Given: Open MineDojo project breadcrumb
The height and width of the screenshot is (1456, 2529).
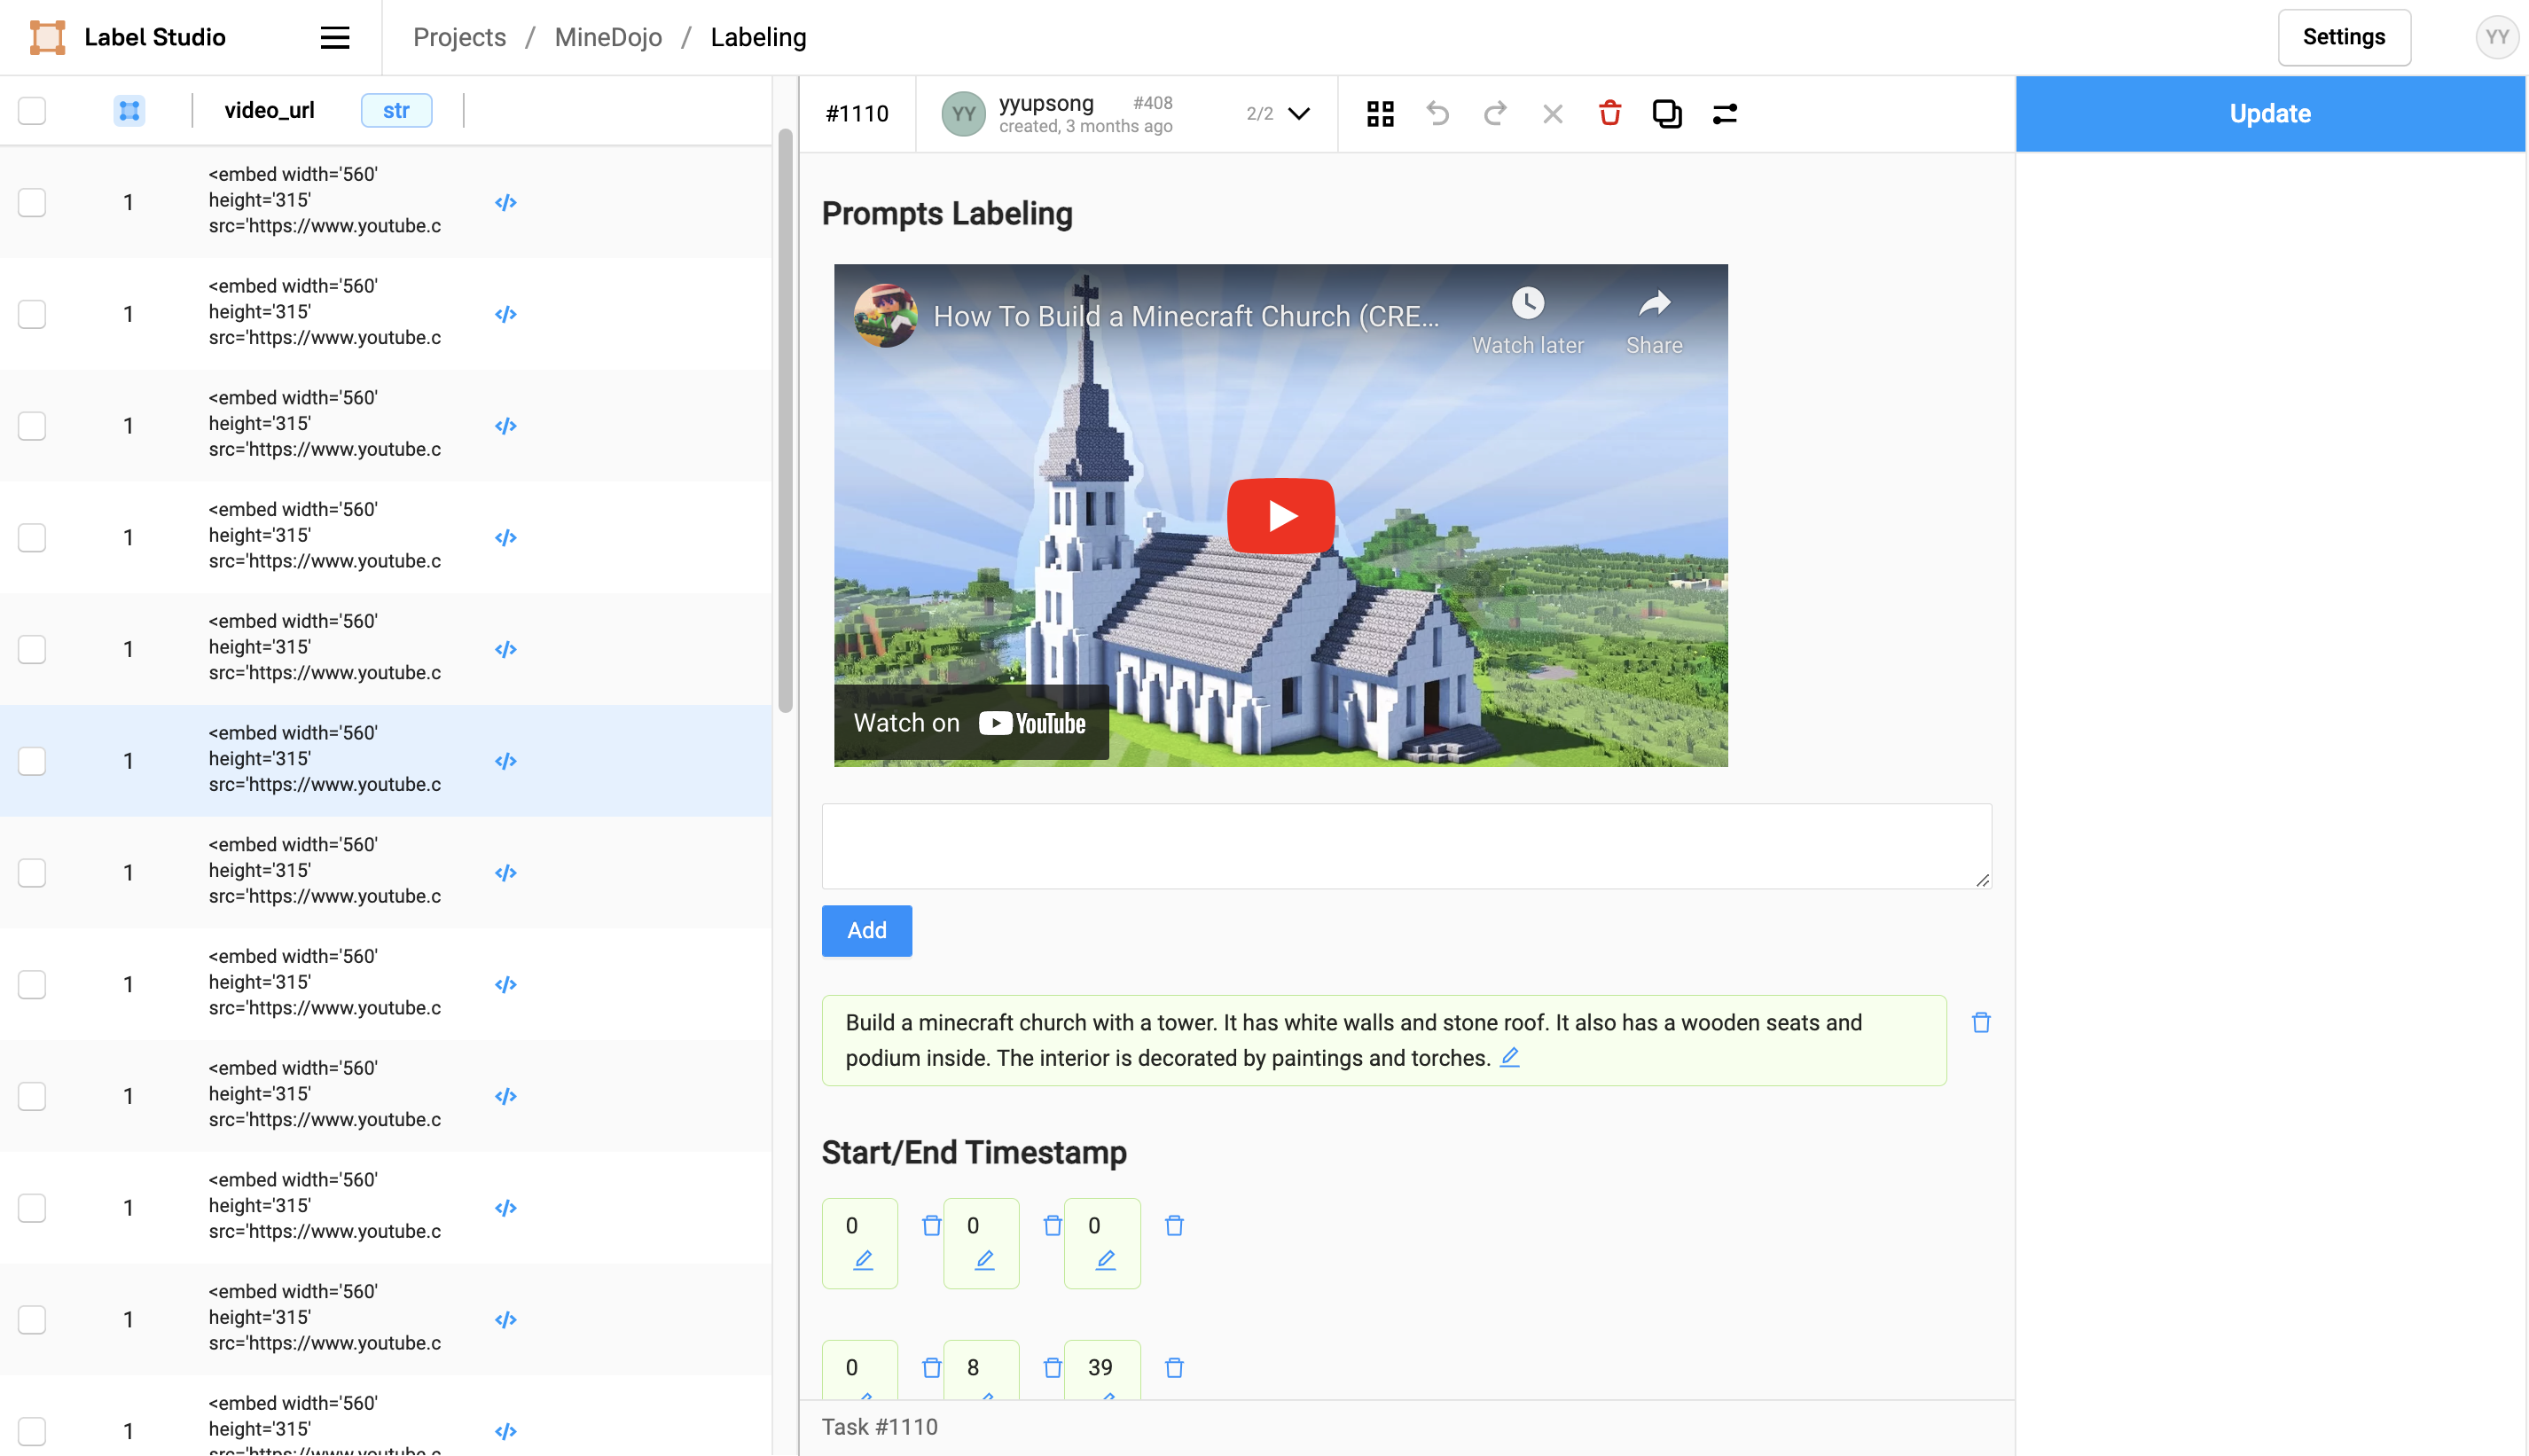Looking at the screenshot, I should [x=608, y=37].
